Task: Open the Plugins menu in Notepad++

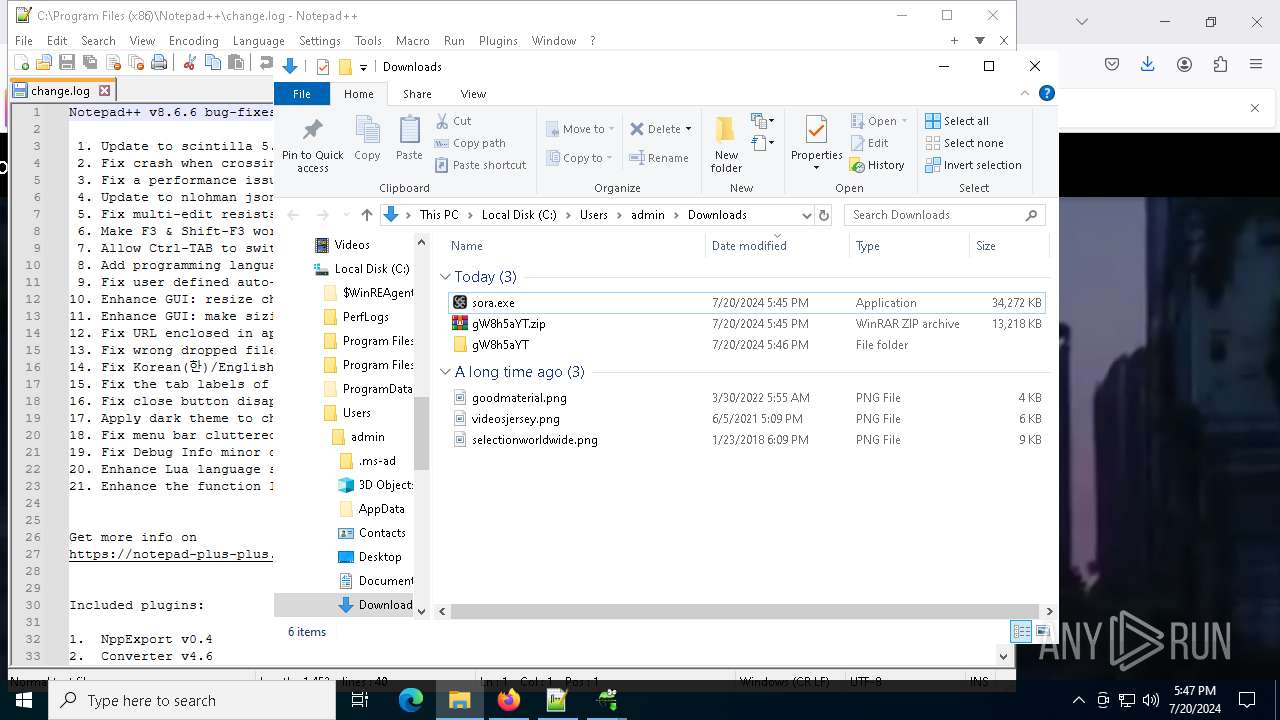Action: click(x=498, y=41)
